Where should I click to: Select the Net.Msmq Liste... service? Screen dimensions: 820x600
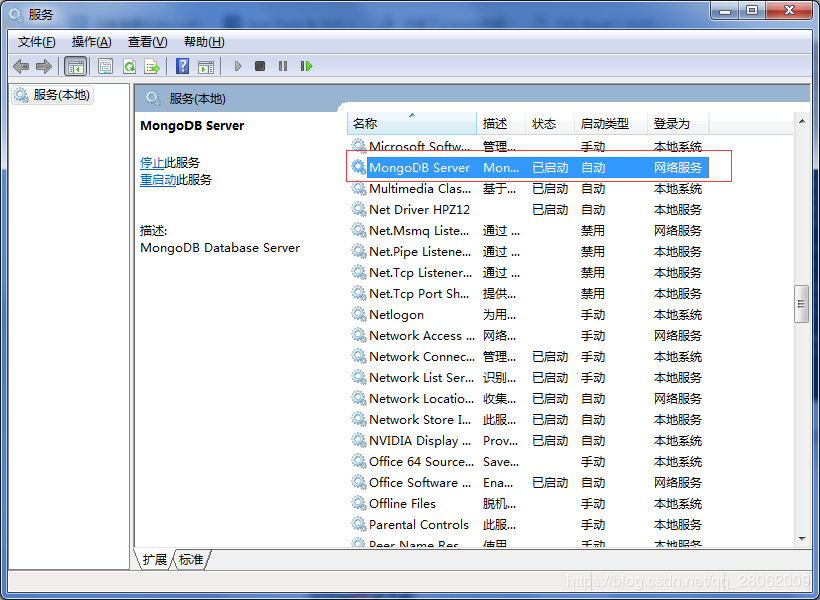[x=419, y=231]
